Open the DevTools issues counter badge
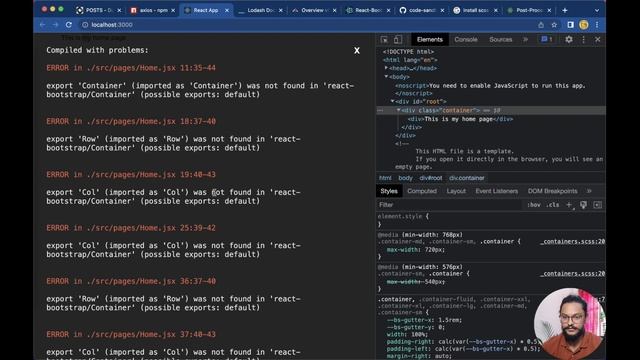 click(547, 40)
